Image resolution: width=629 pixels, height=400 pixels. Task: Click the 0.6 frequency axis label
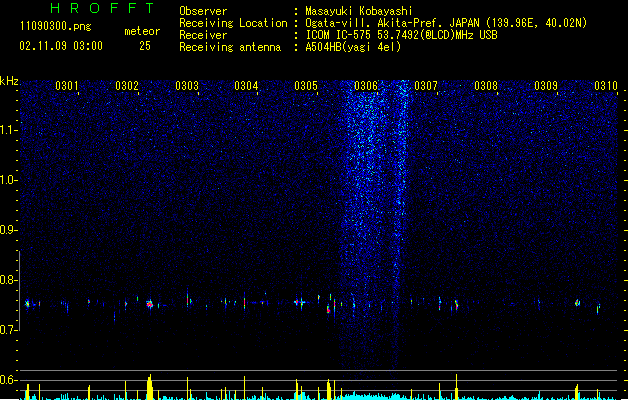pyautogui.click(x=9, y=380)
